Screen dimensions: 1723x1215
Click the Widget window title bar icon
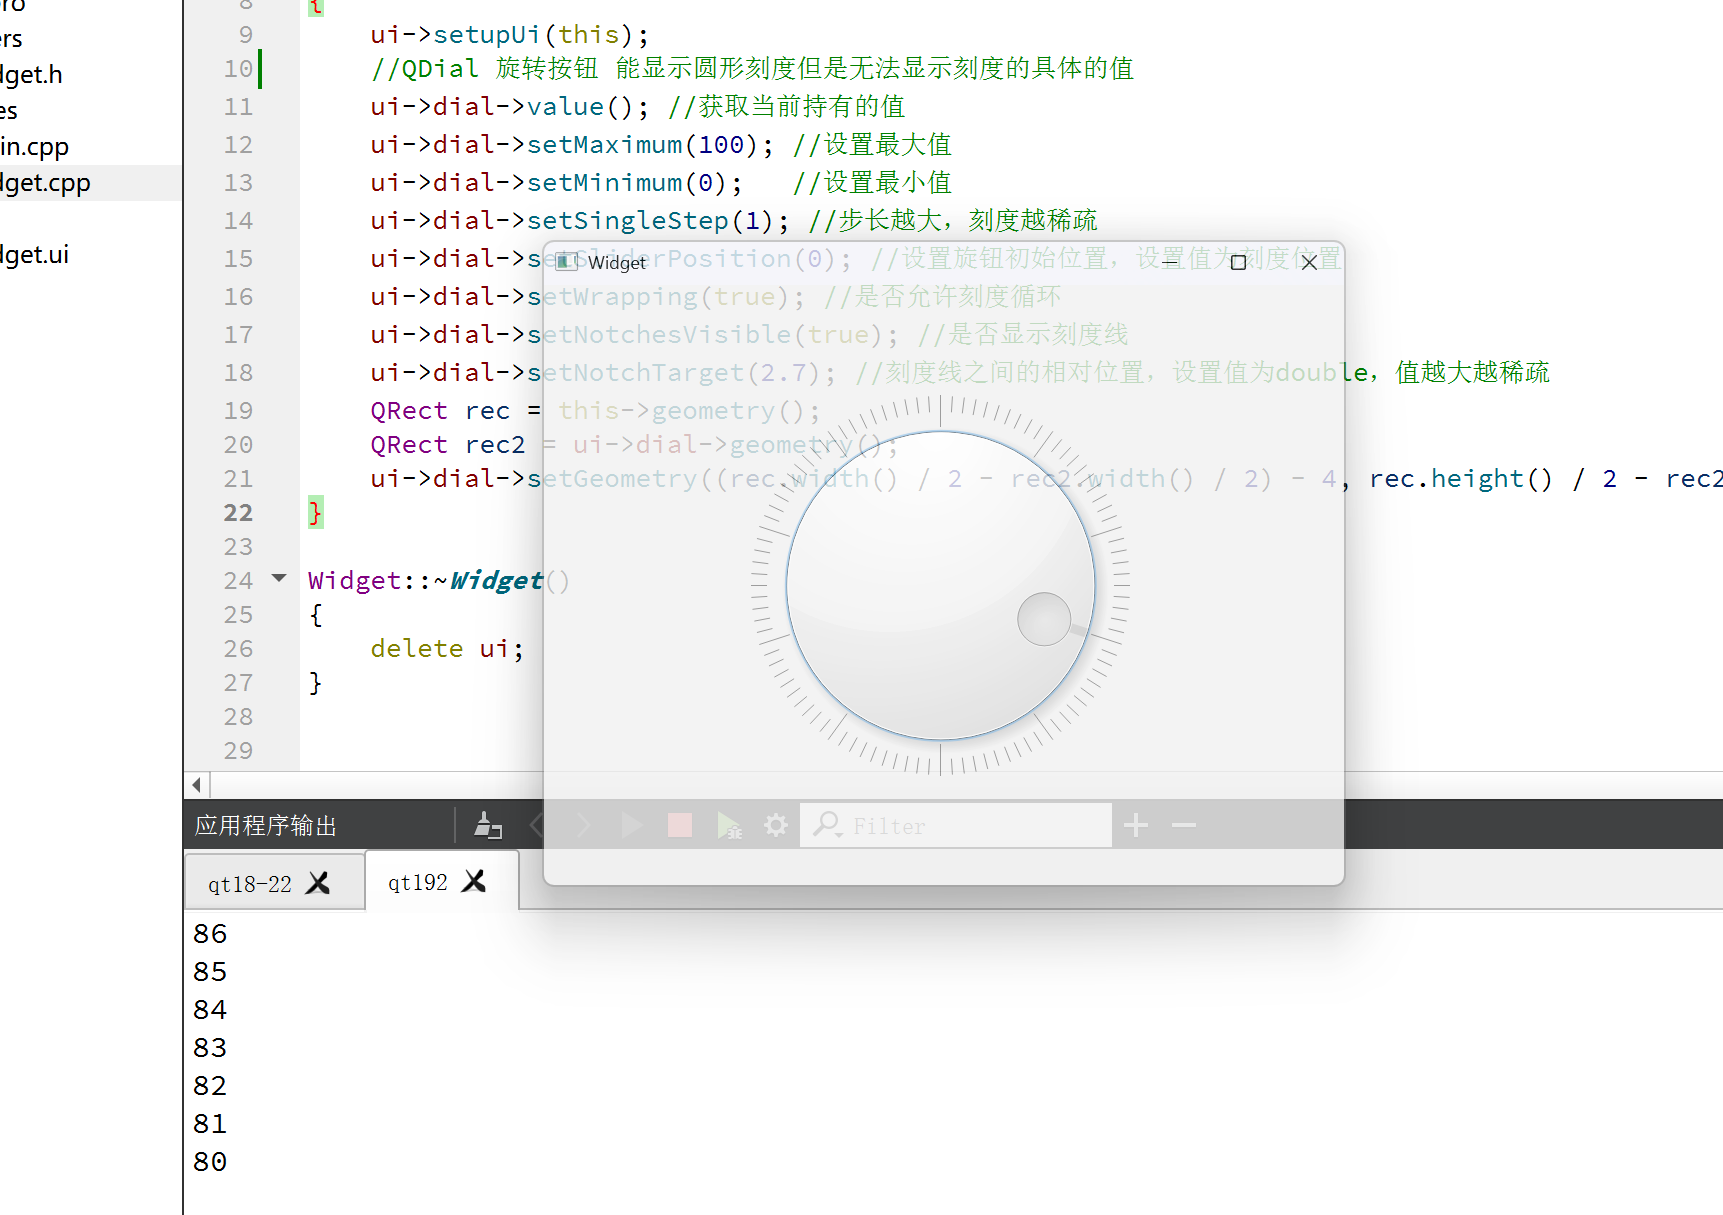coord(566,262)
